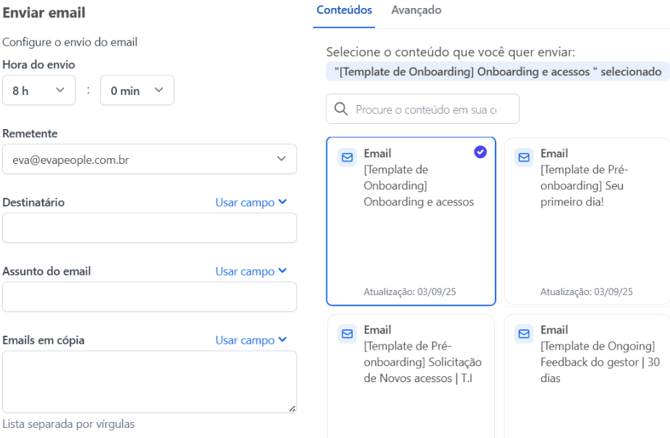
Task: Open Usar campo for Emails em cópia
Action: point(251,340)
